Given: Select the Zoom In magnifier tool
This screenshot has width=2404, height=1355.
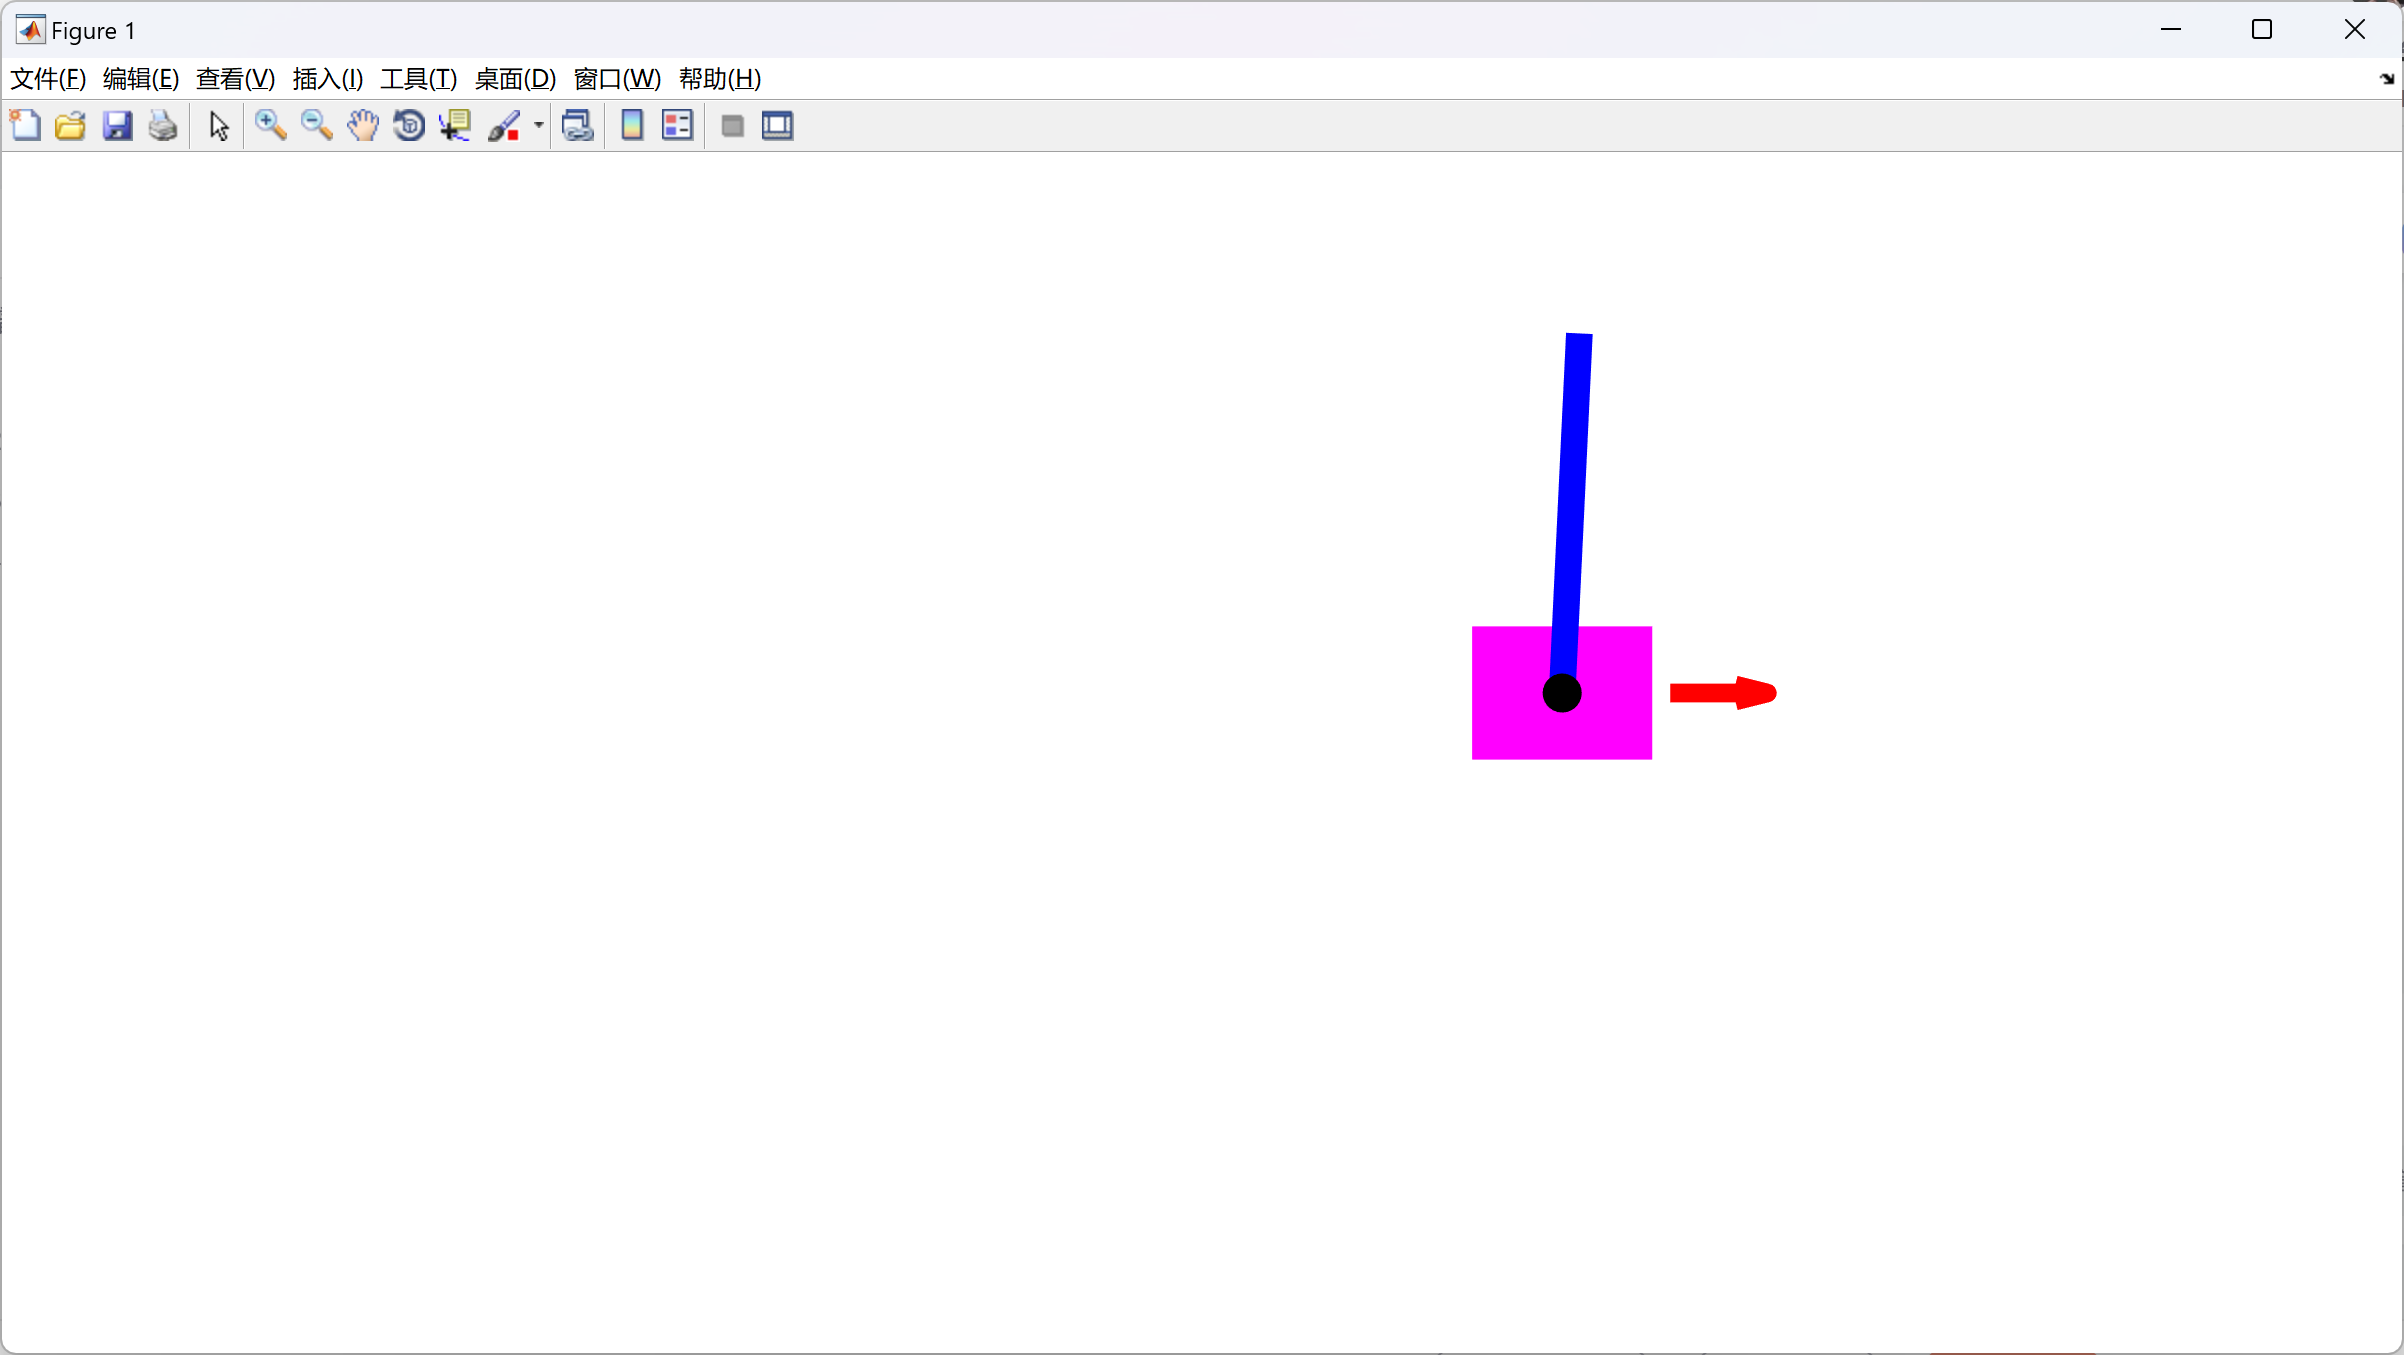Looking at the screenshot, I should click(270, 126).
